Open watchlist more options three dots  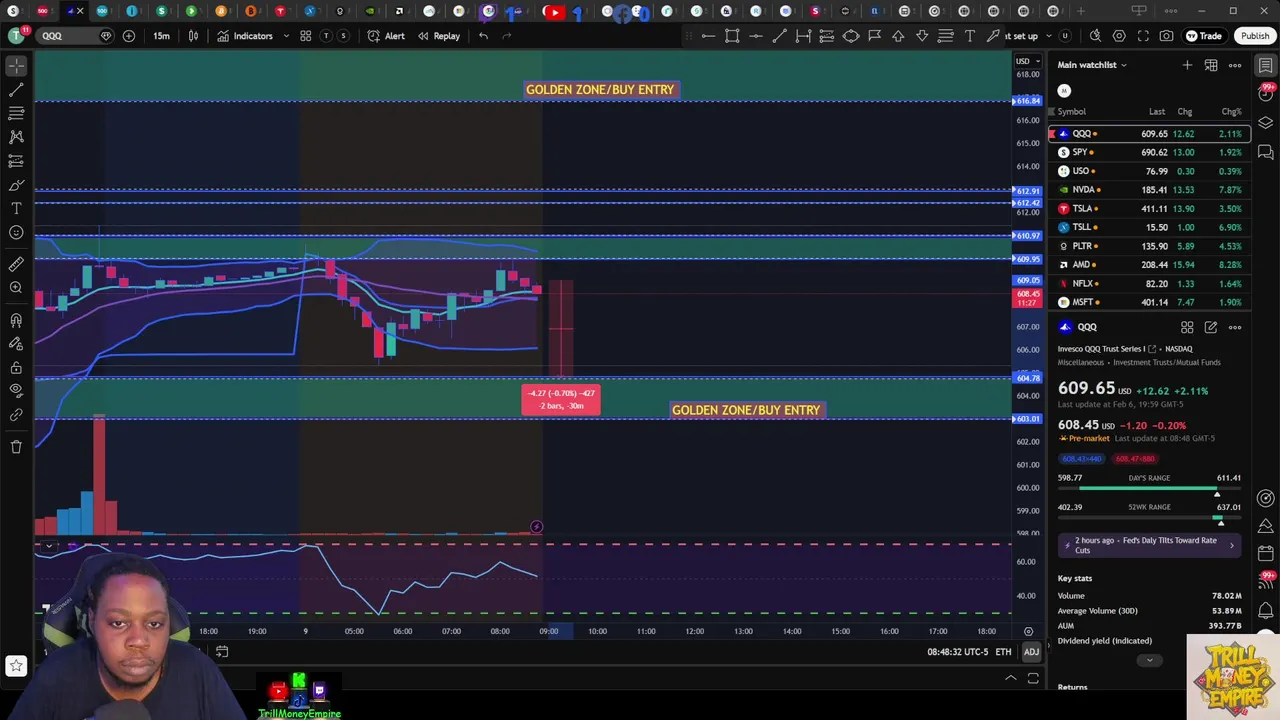click(1235, 65)
